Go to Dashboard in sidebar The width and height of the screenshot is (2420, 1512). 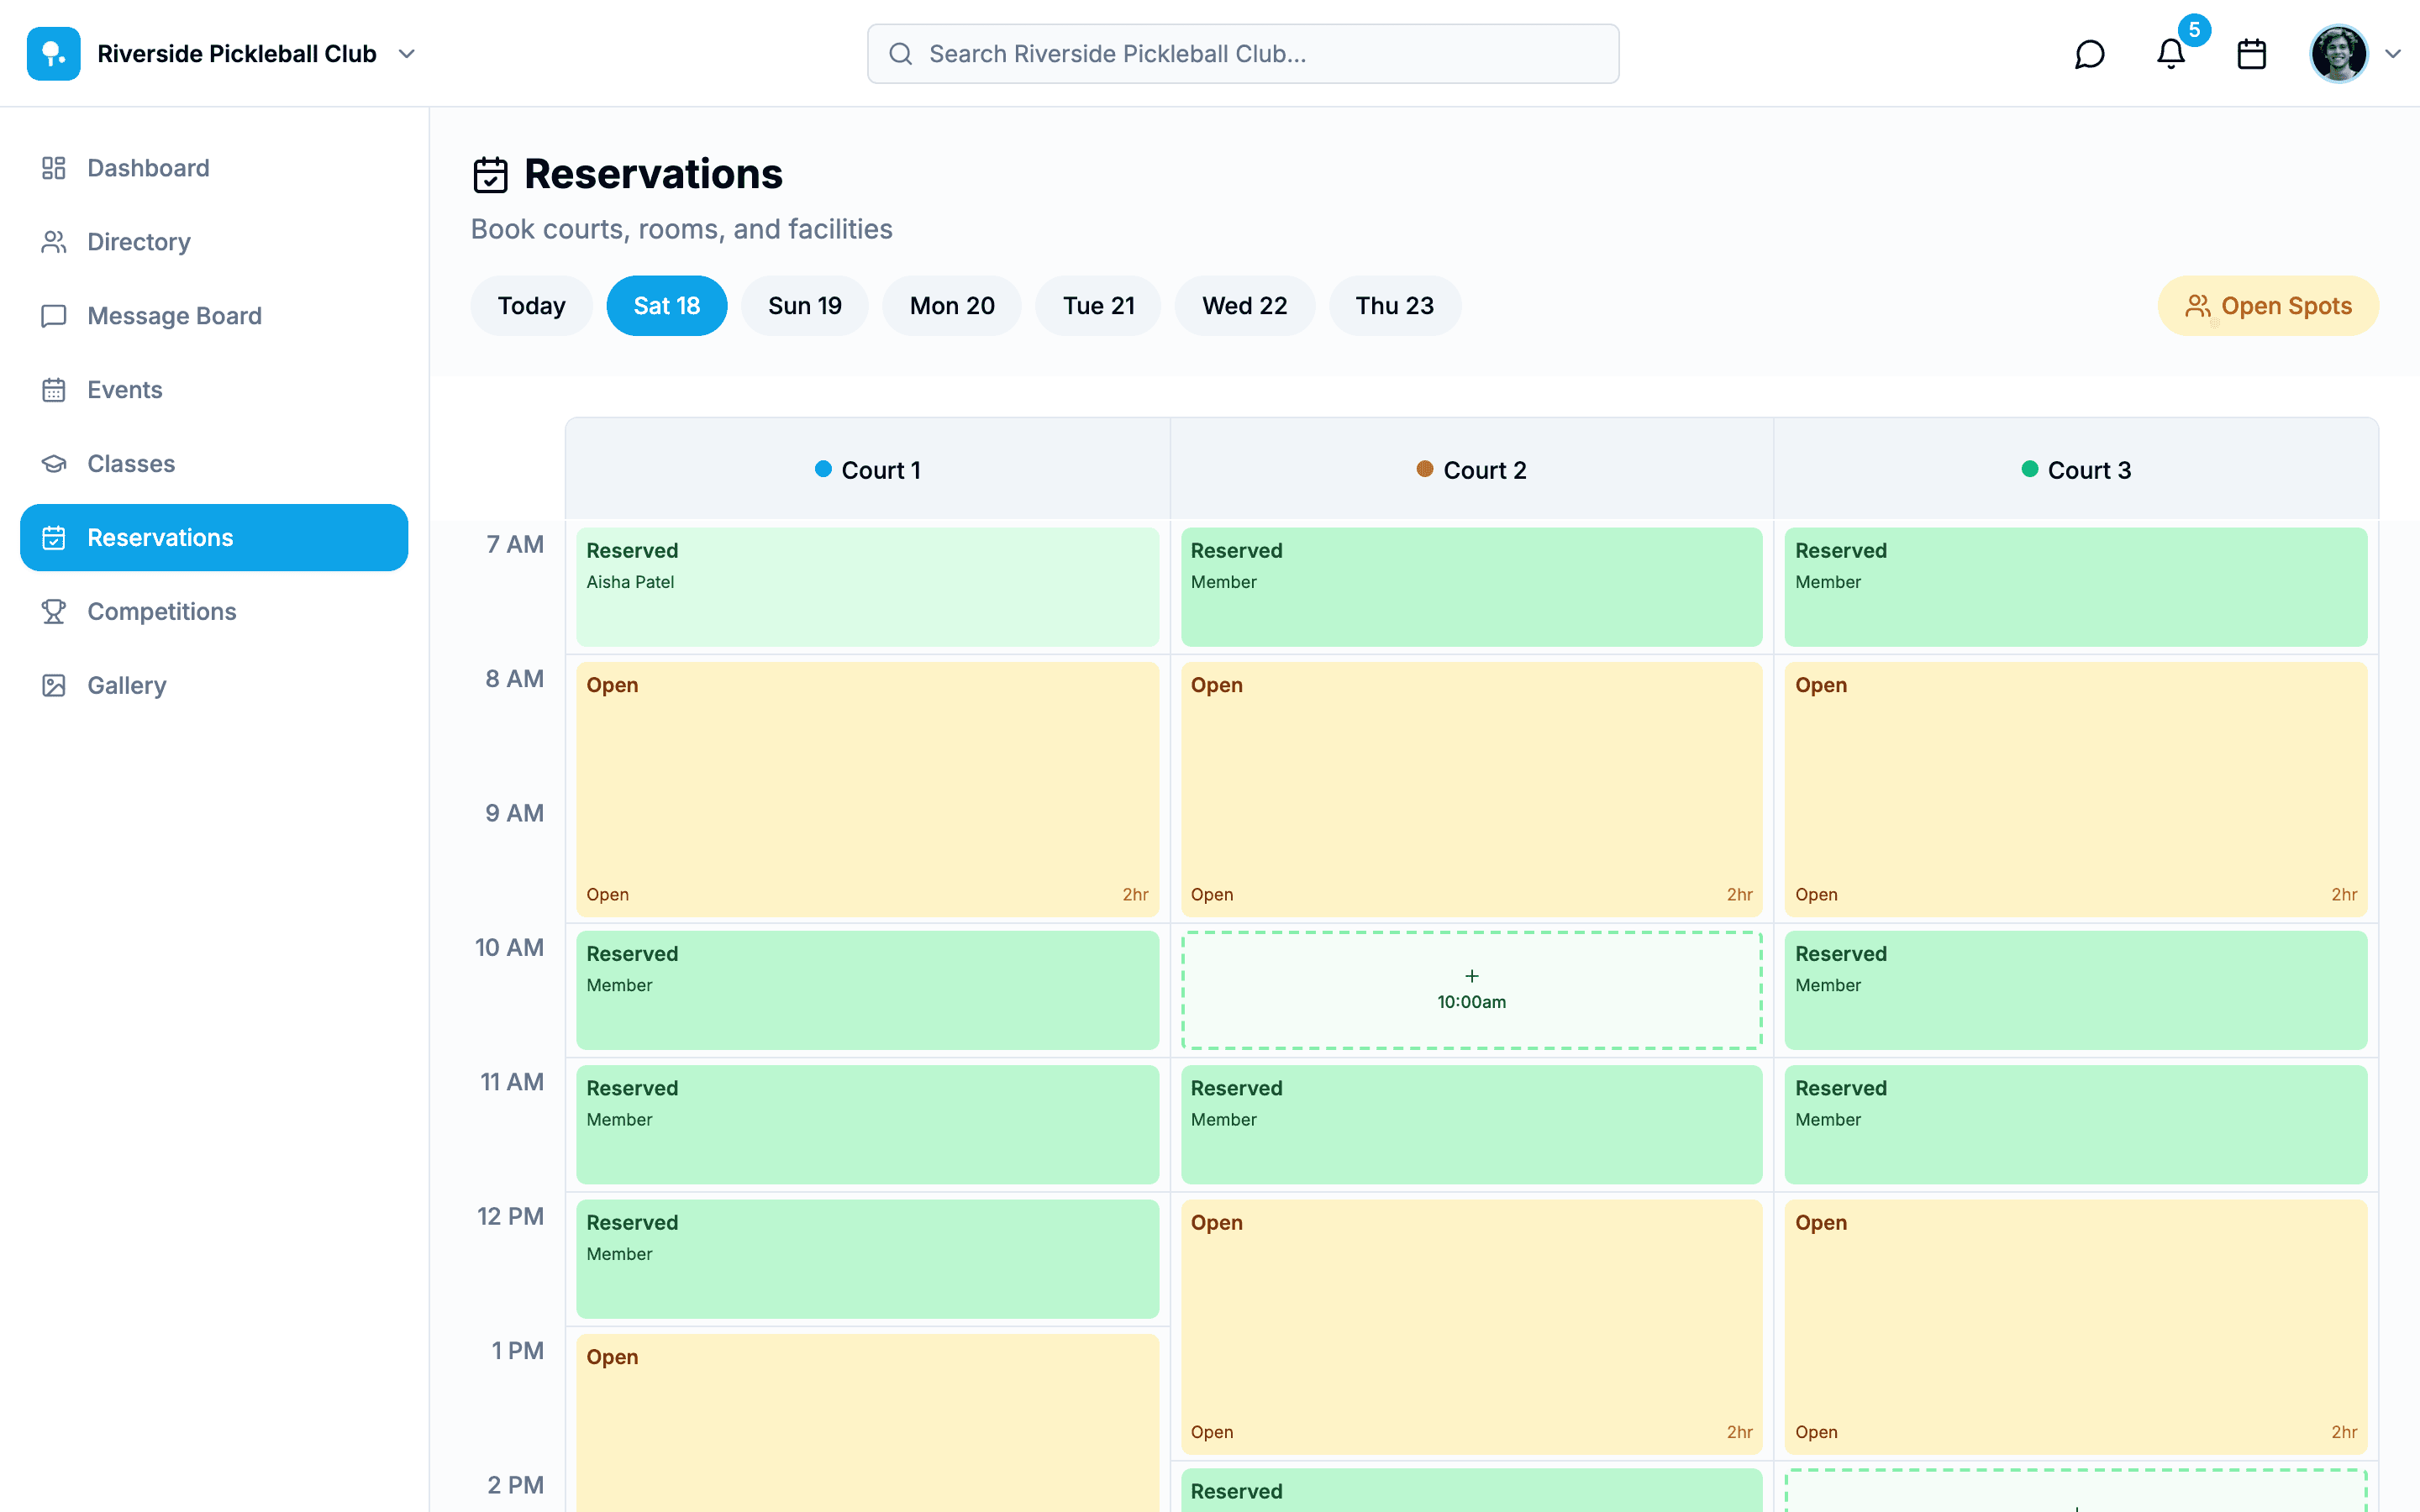click(214, 168)
